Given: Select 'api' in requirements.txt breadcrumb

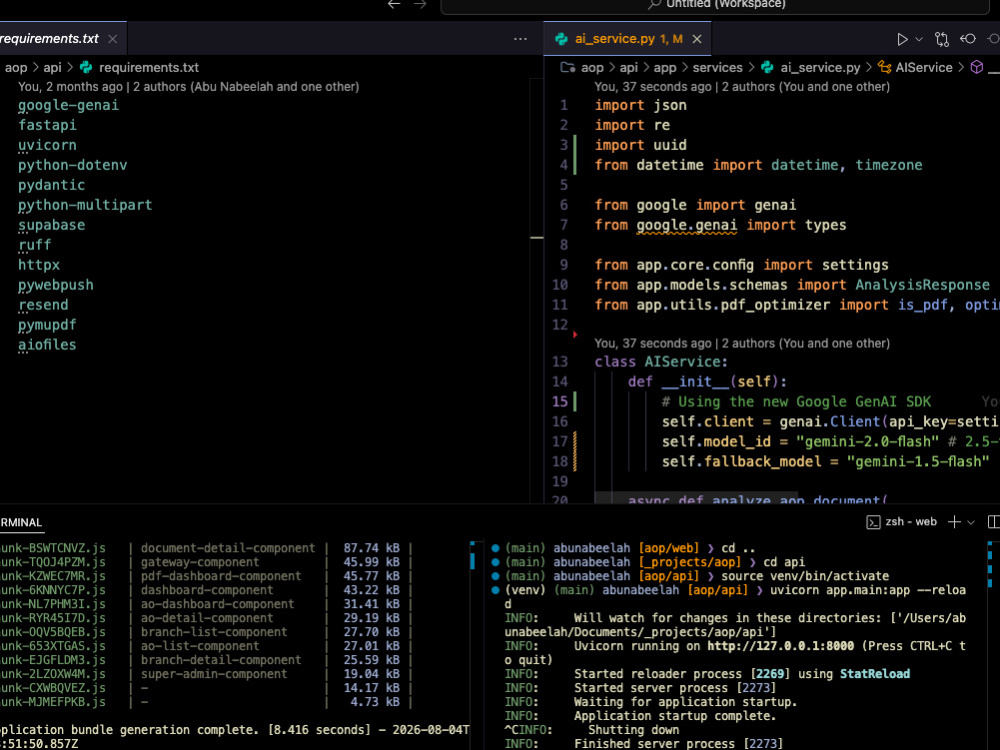Looking at the screenshot, I should [x=52, y=68].
